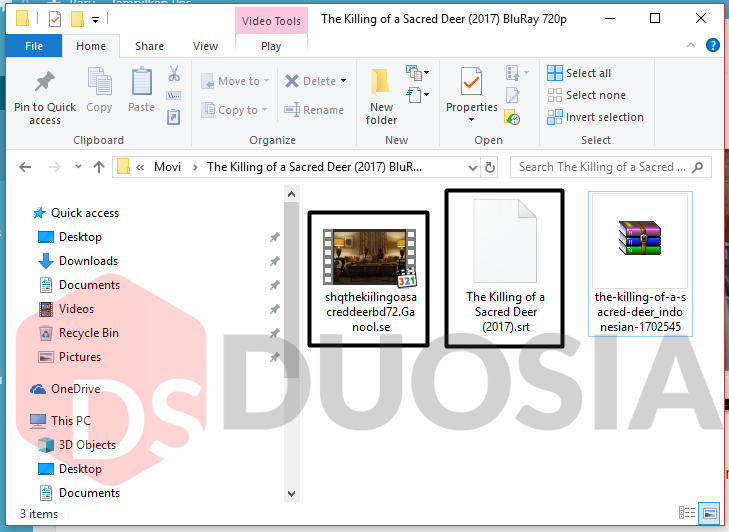Click Movi in the breadcrumb path
This screenshot has height=532, width=729.
pos(167,167)
